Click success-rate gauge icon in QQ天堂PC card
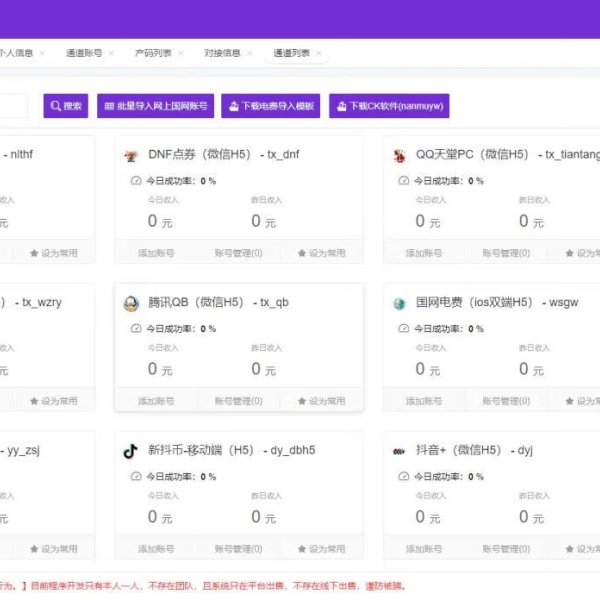The width and height of the screenshot is (600, 600). coord(404,181)
